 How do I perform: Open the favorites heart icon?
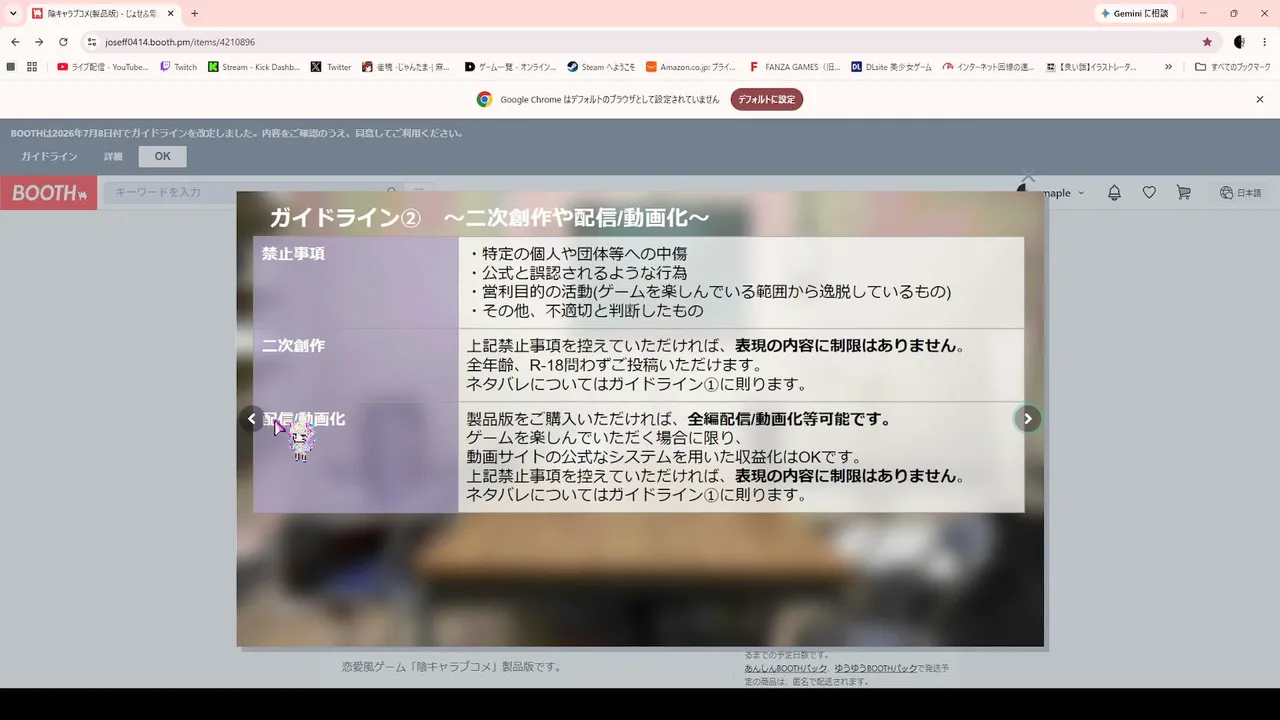click(x=1149, y=193)
